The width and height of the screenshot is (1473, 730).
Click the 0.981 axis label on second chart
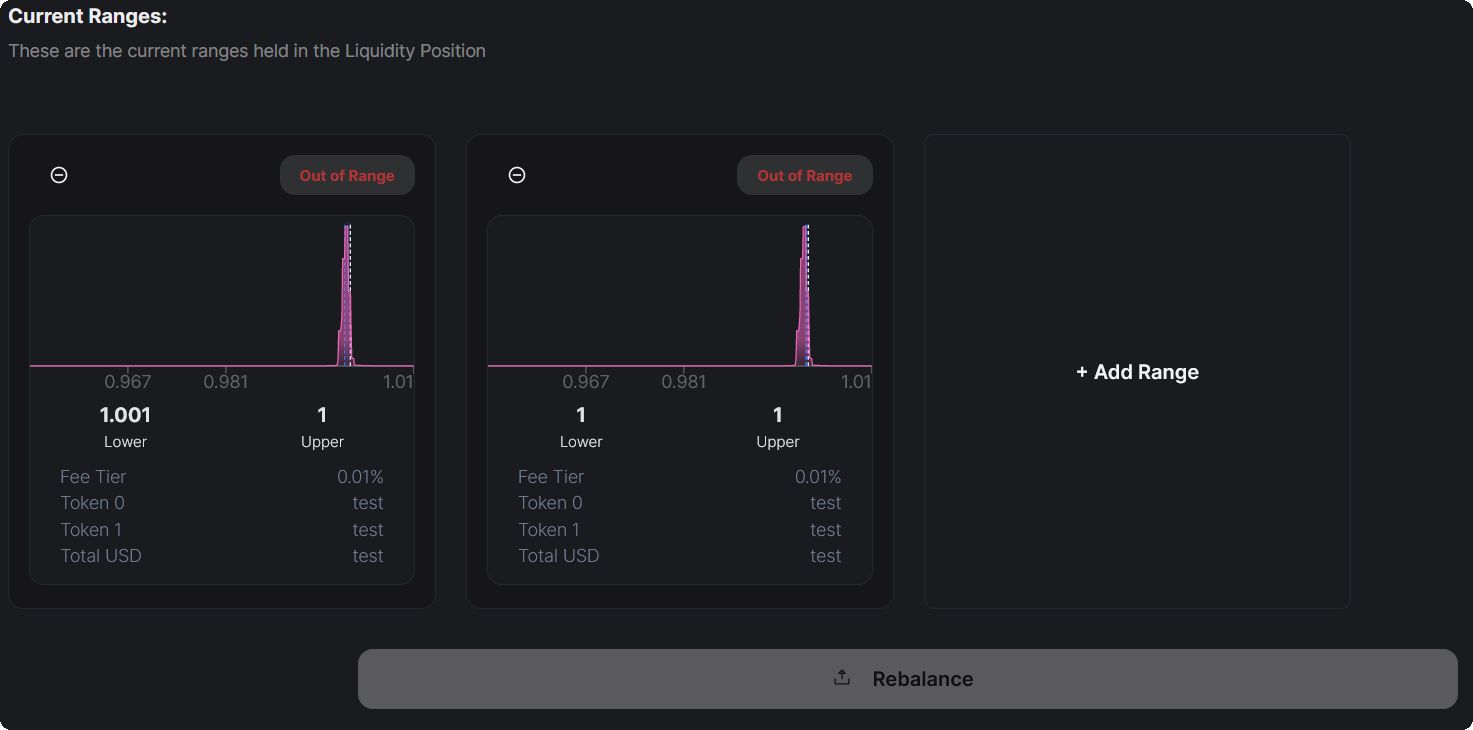pyautogui.click(x=684, y=382)
